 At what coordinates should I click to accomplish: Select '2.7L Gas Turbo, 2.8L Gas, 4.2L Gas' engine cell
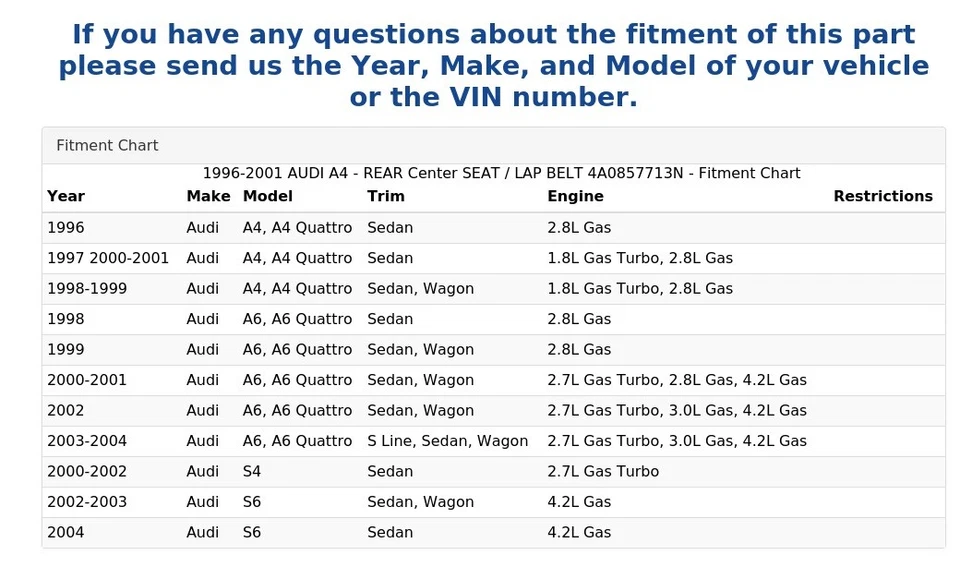(676, 380)
